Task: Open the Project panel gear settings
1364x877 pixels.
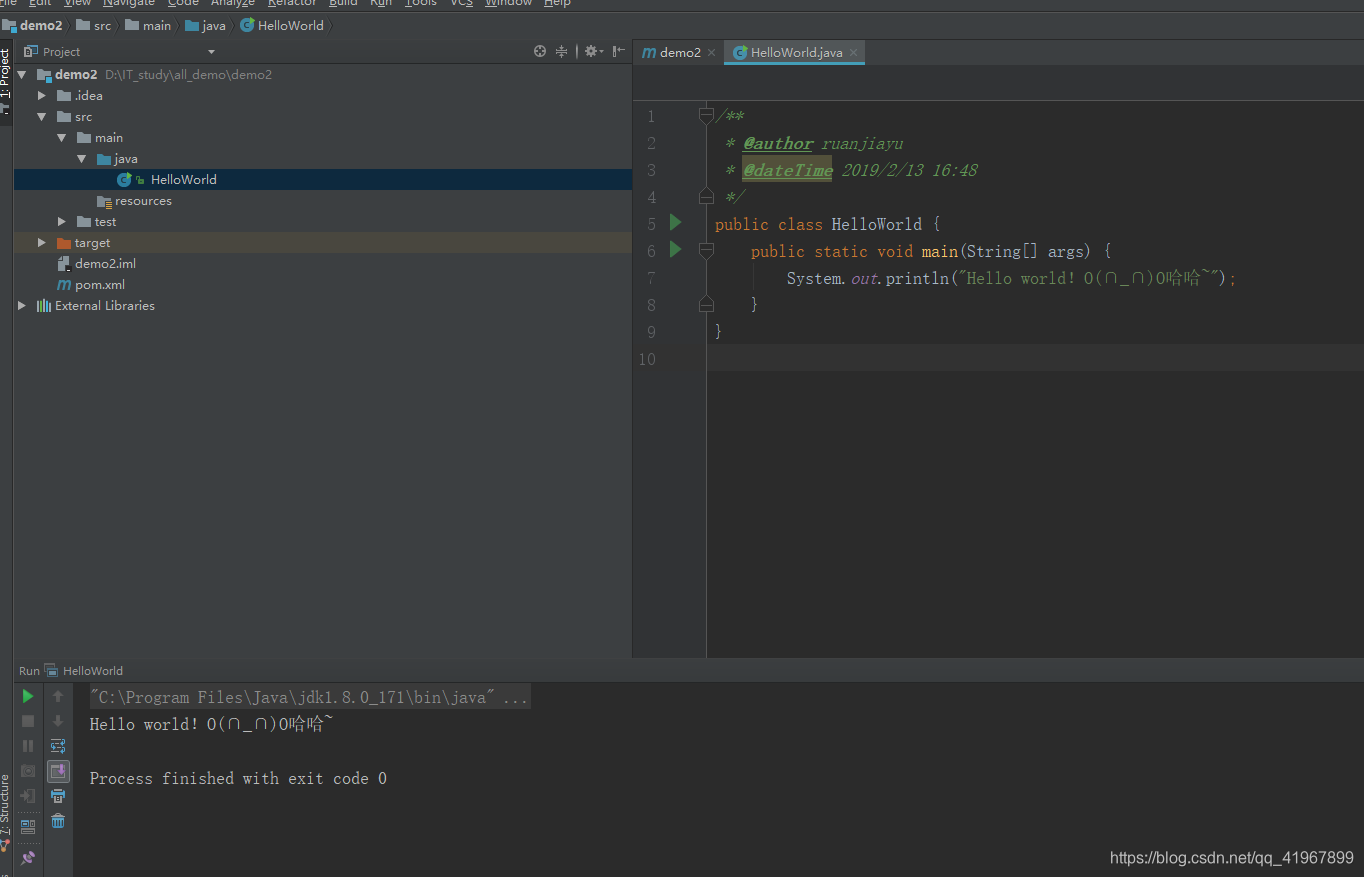Action: [x=591, y=51]
